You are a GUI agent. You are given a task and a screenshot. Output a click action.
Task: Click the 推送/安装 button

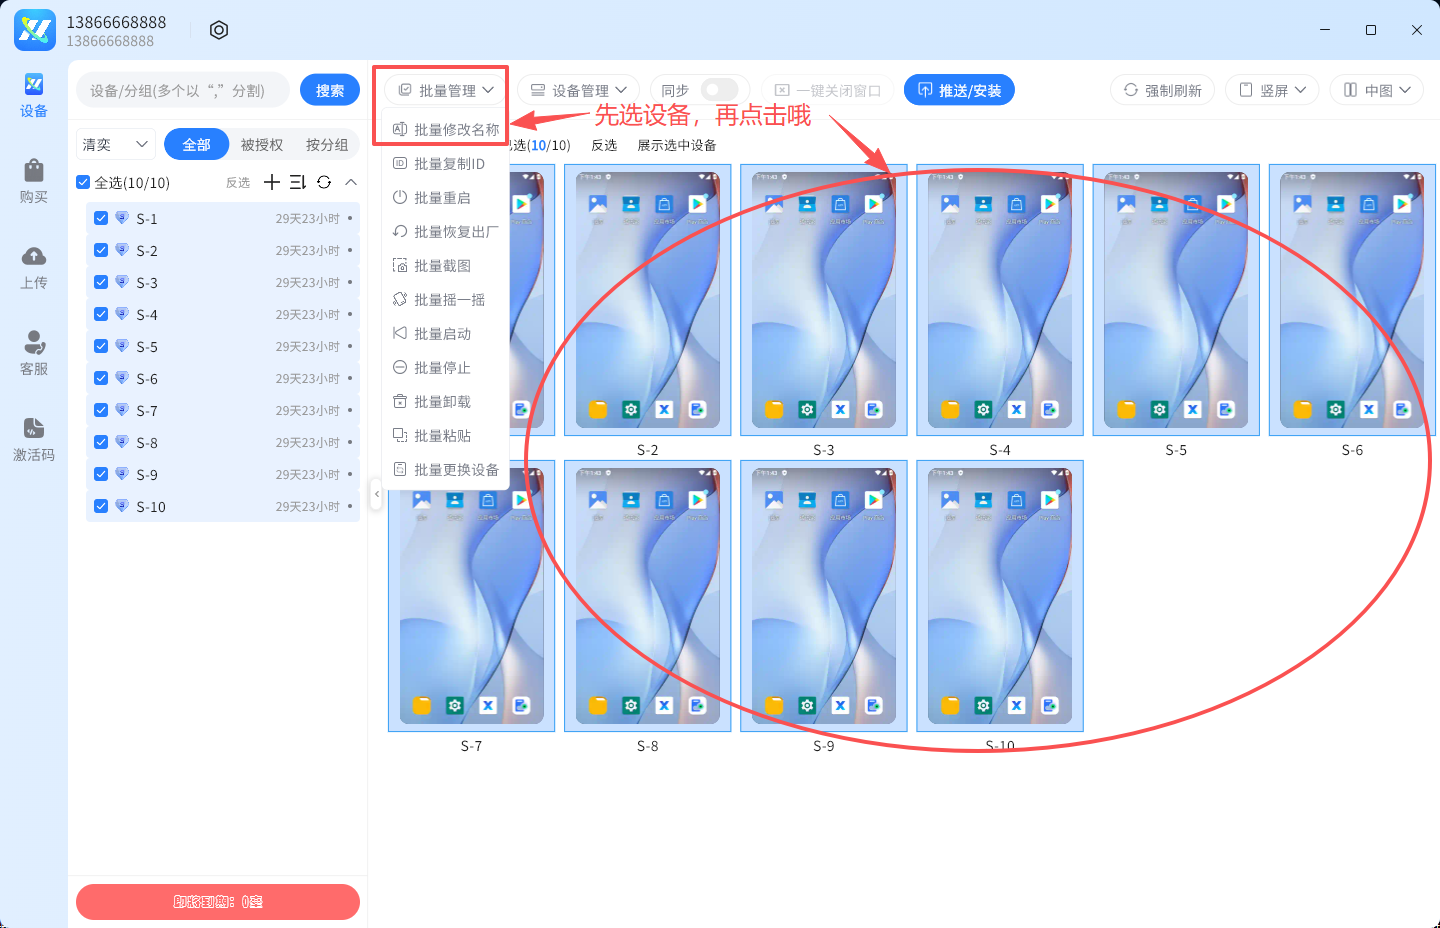point(959,90)
